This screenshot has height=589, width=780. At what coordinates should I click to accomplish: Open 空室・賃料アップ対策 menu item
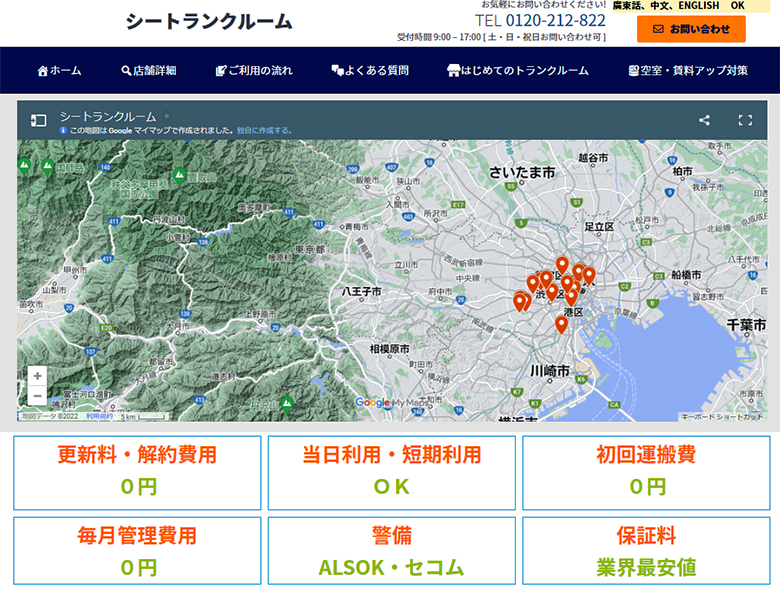(688, 71)
